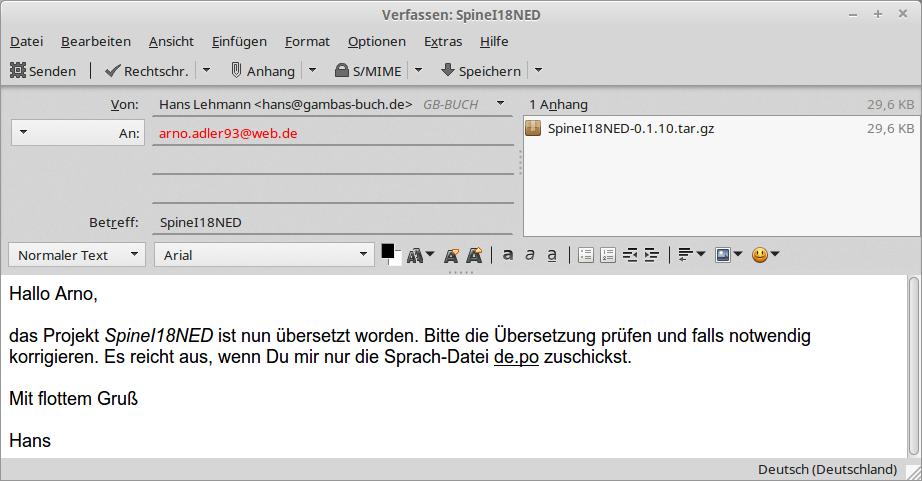Viewport: 922px width, 481px height.
Task: Insert a bulleted list
Action: coord(586,255)
